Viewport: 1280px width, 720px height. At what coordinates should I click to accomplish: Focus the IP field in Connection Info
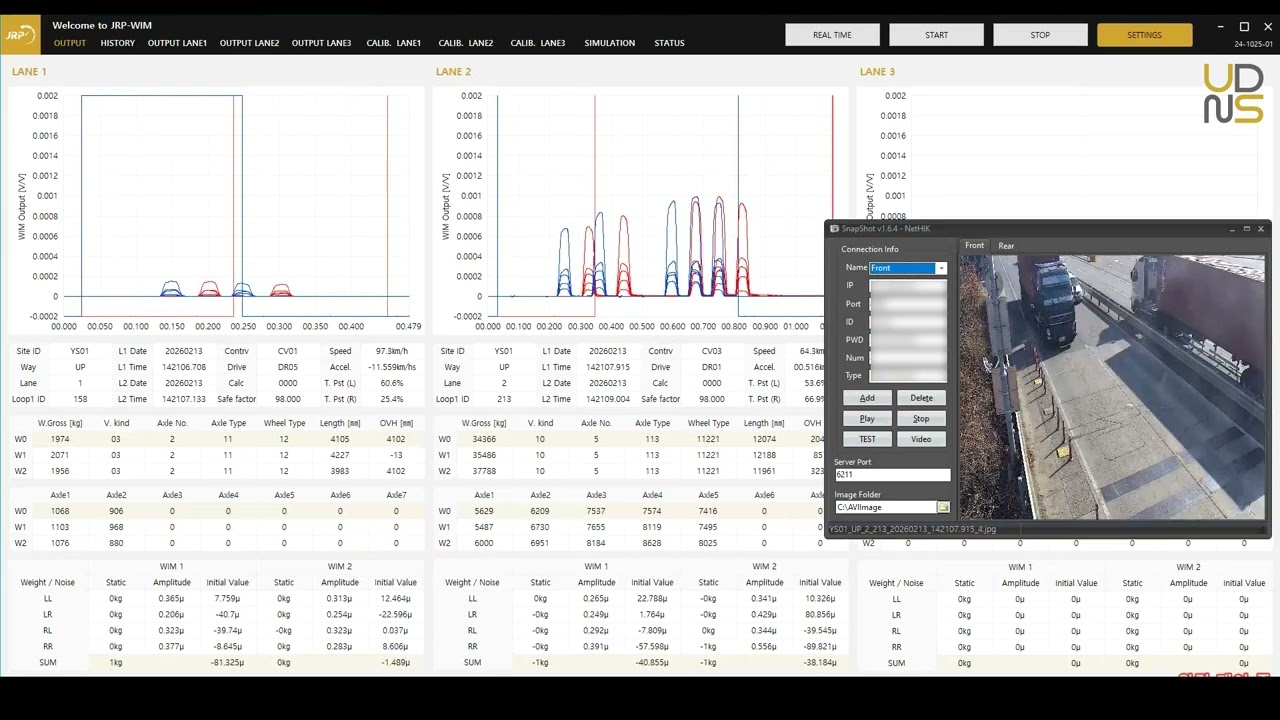tap(908, 286)
